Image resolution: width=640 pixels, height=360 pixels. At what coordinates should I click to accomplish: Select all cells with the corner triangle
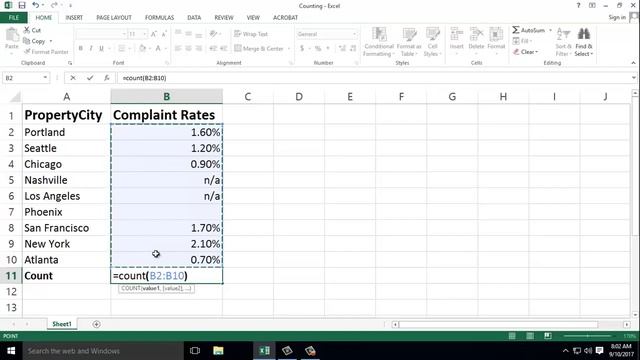coord(15,97)
